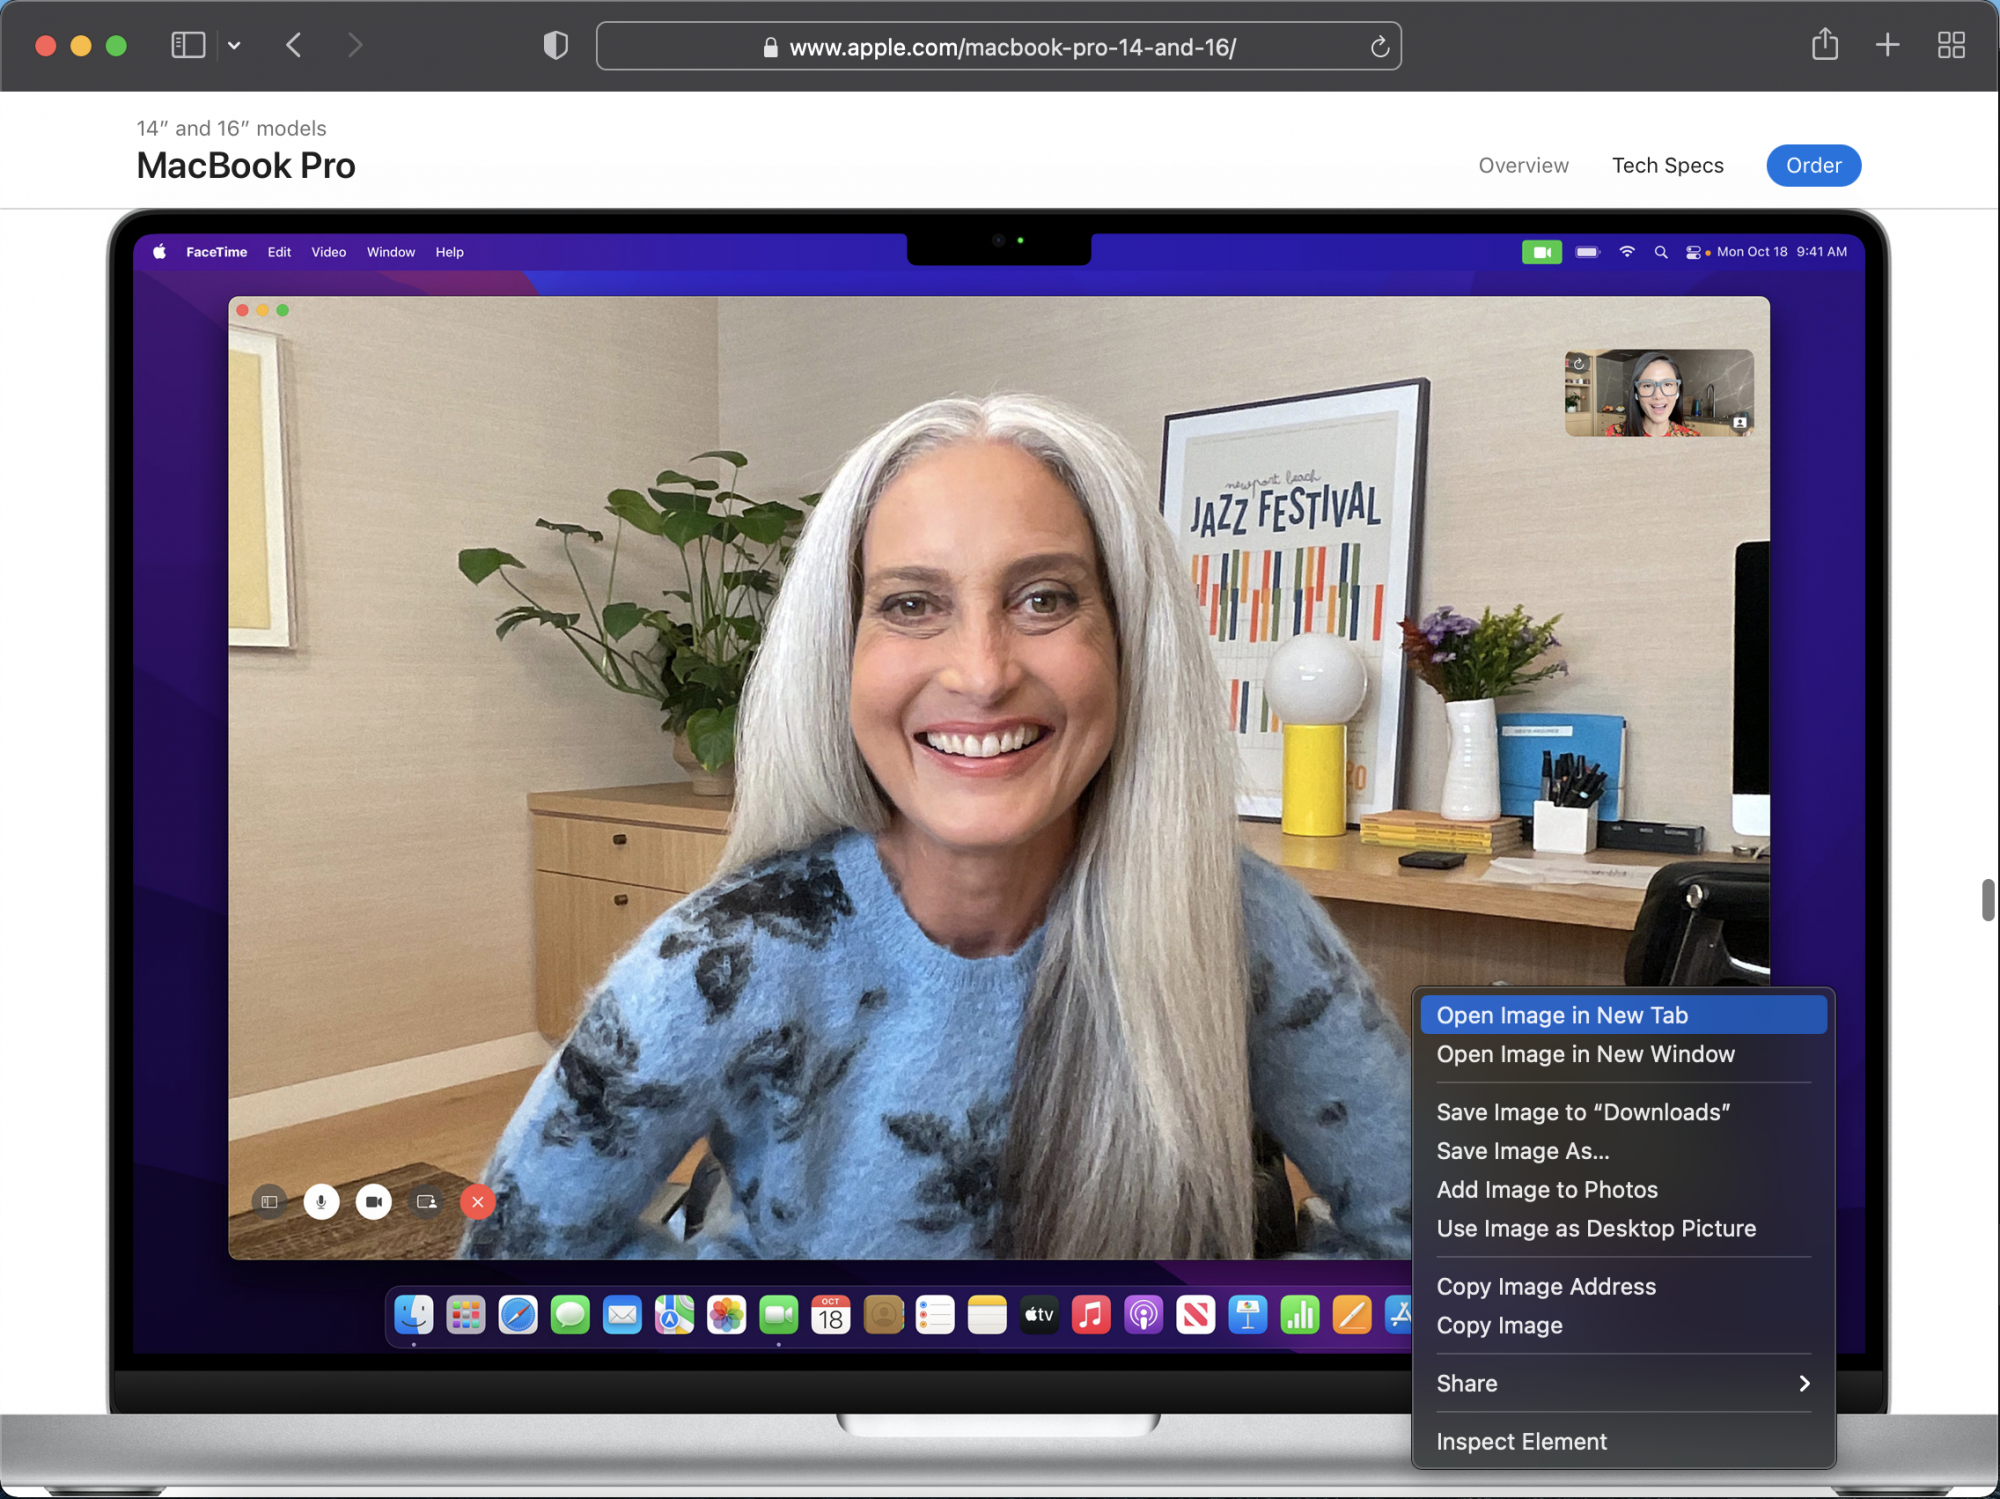Go back with the back arrow
2000x1499 pixels.
294,45
